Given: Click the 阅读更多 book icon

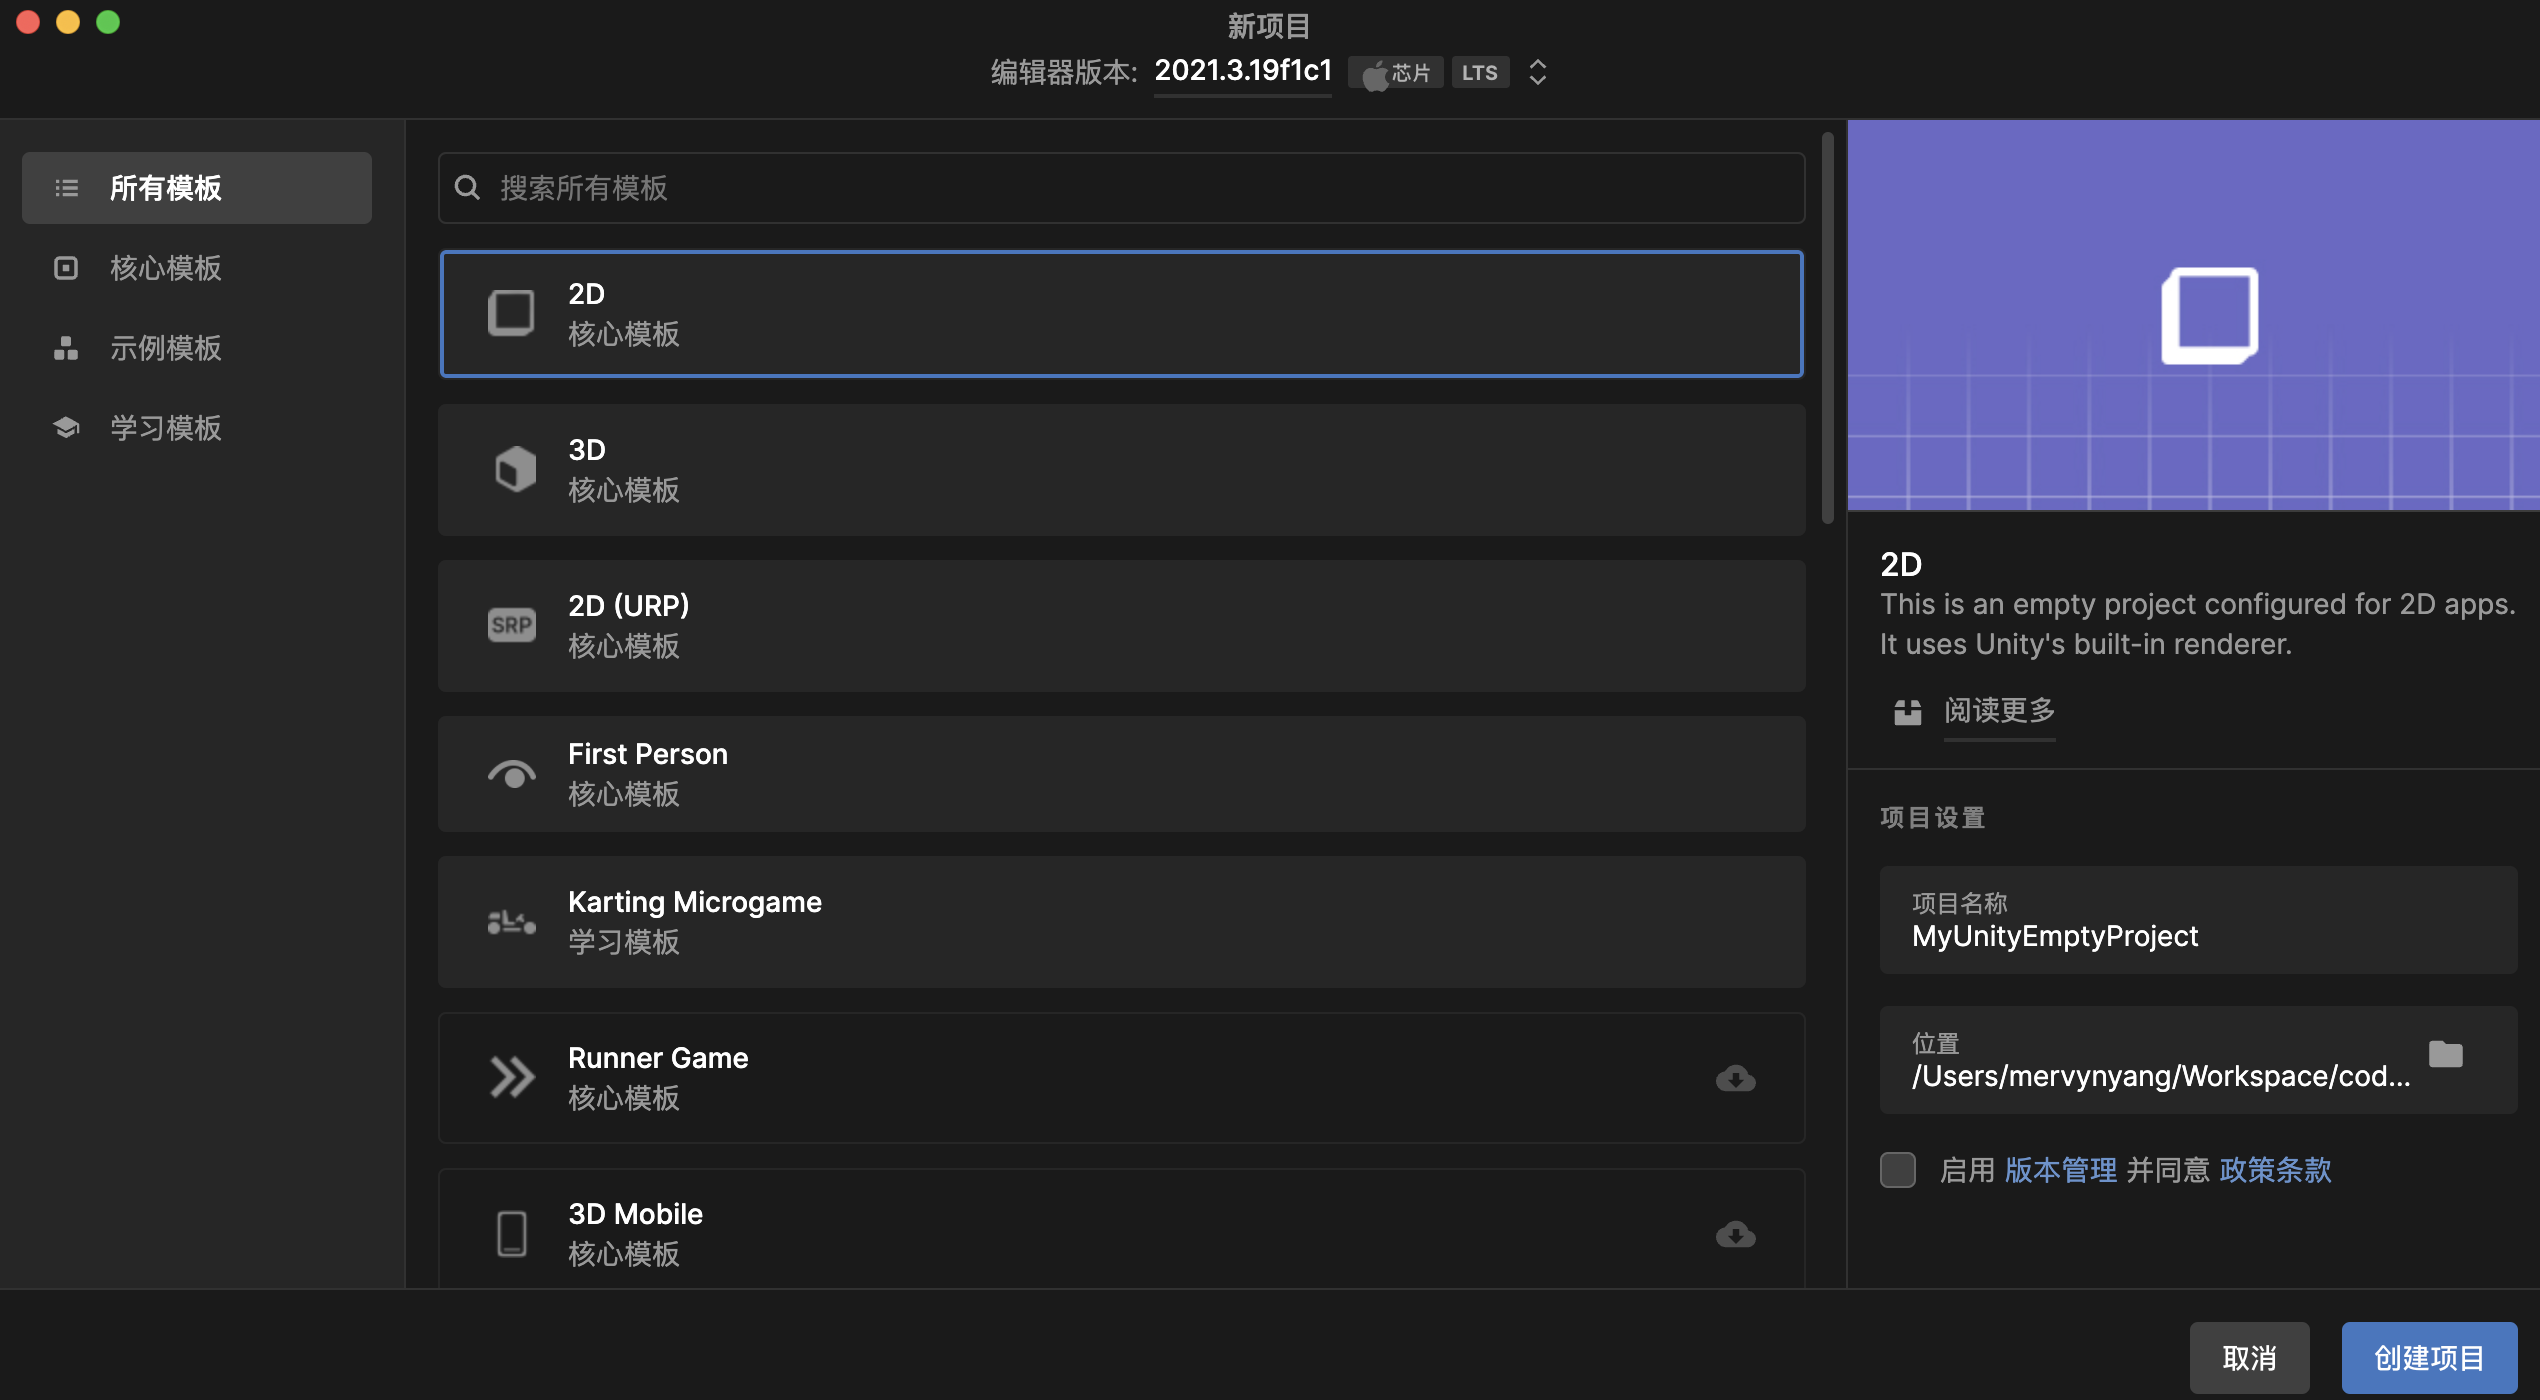Looking at the screenshot, I should click(1907, 711).
